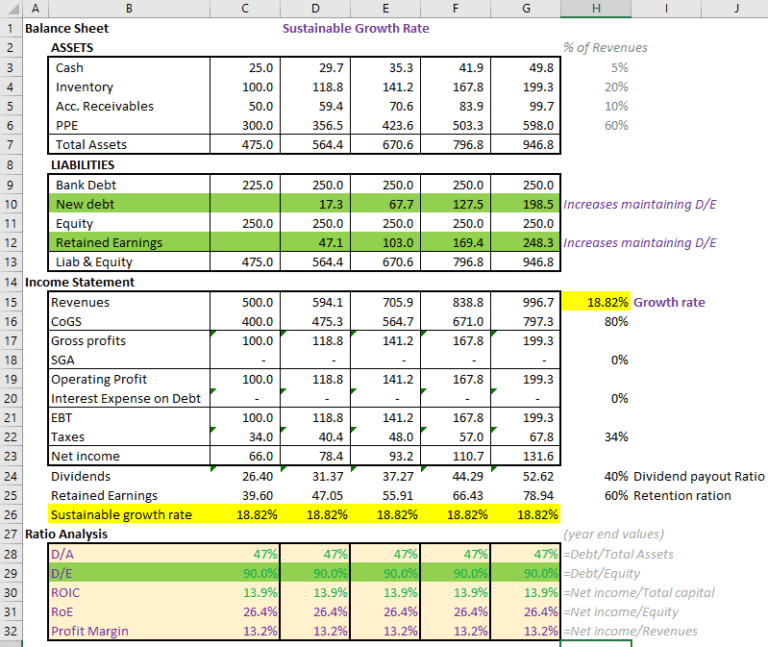Select the 'Income Statement' heading
768x647 pixels.
(80, 282)
